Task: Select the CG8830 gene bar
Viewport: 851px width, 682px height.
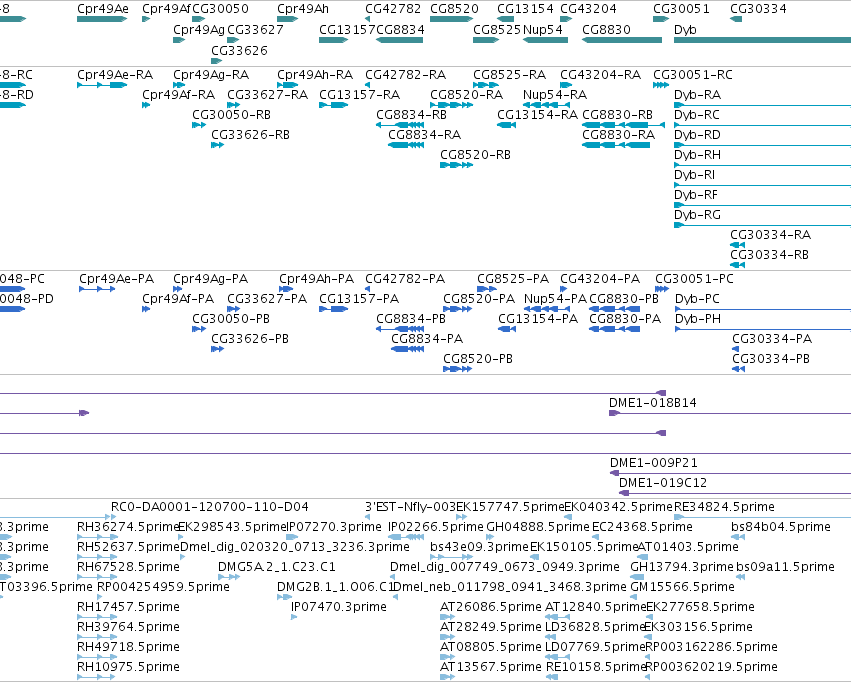Action: tap(622, 40)
